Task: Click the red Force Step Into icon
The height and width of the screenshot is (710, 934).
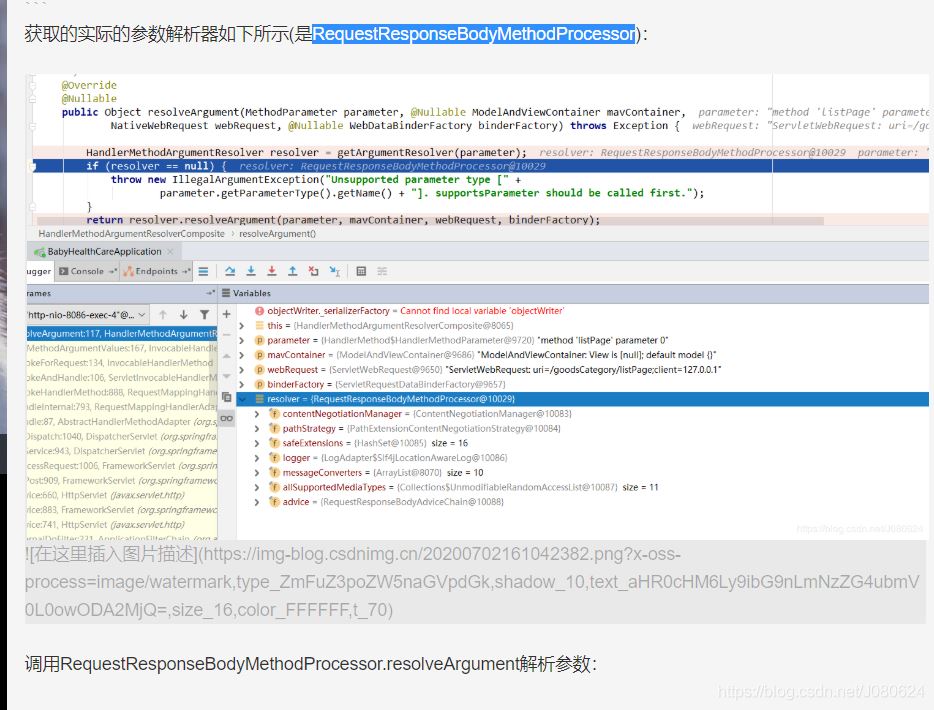Action: tap(271, 271)
